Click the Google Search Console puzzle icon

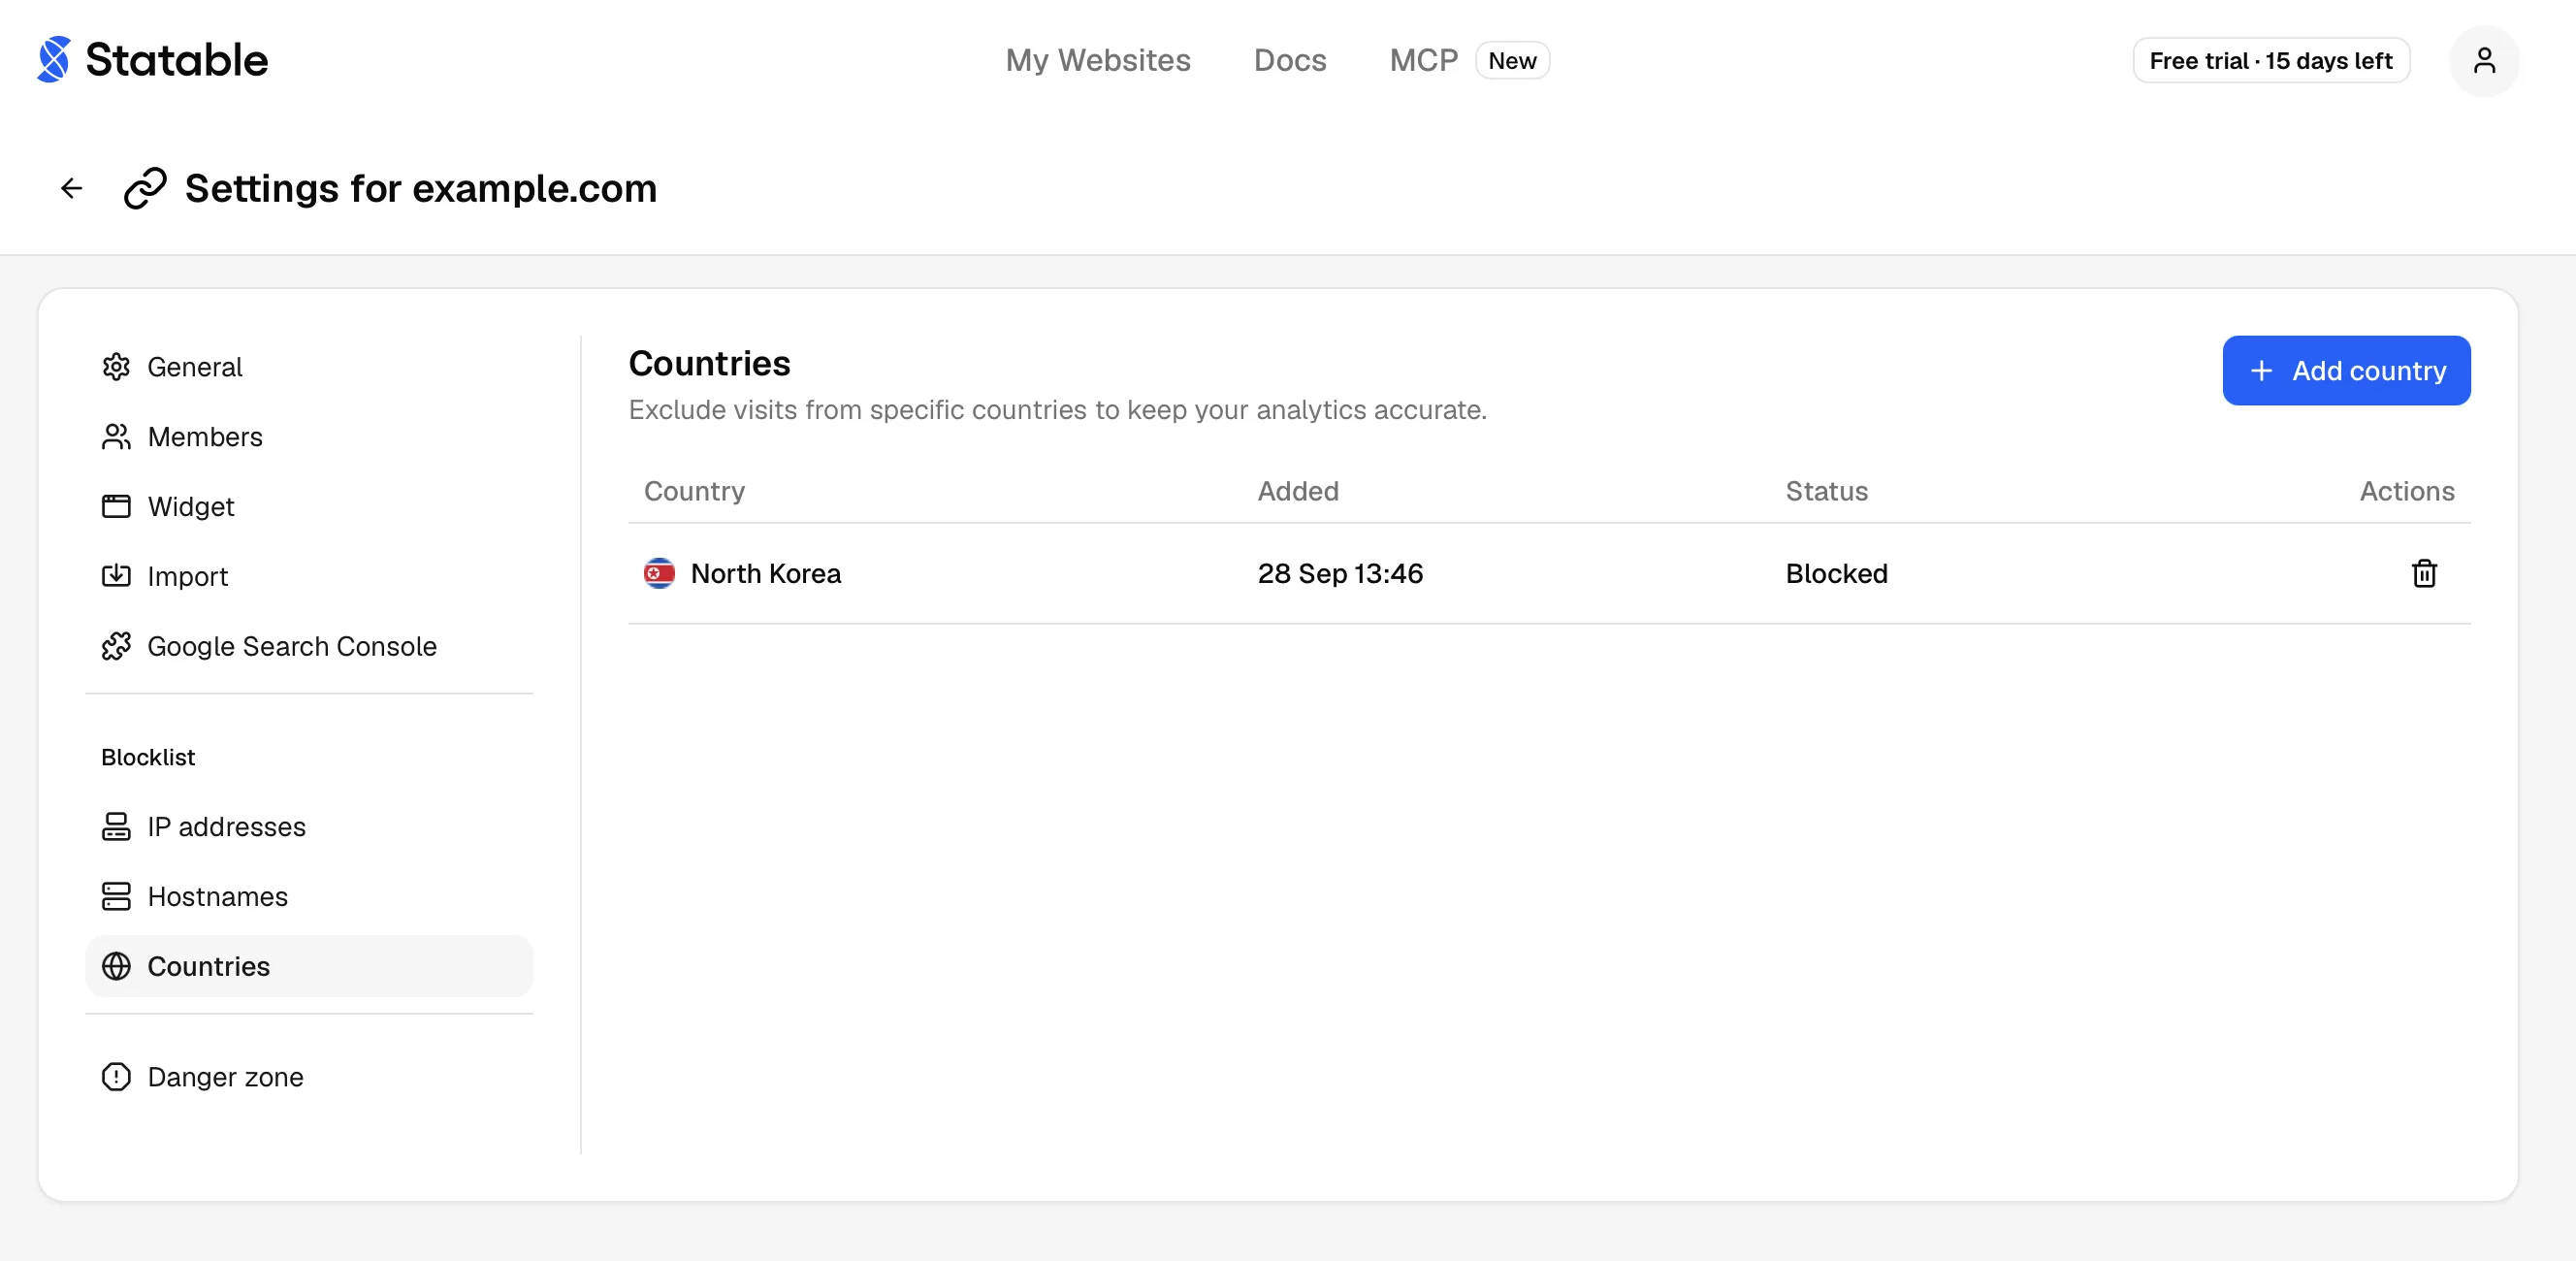tap(116, 646)
